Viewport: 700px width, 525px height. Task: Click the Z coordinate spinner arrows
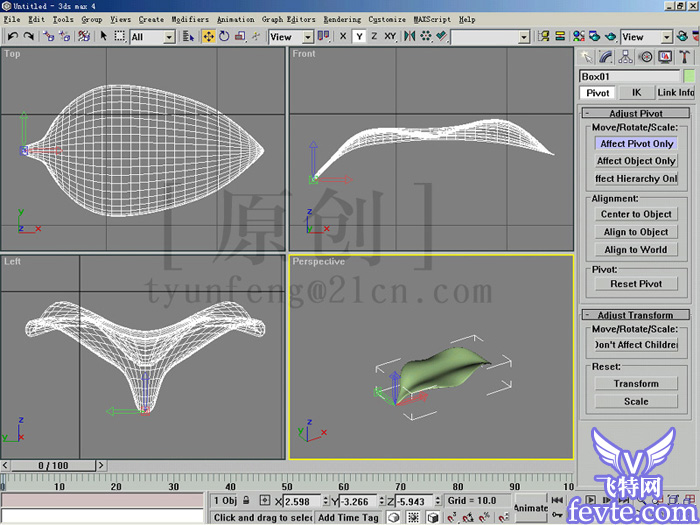tap(438, 501)
